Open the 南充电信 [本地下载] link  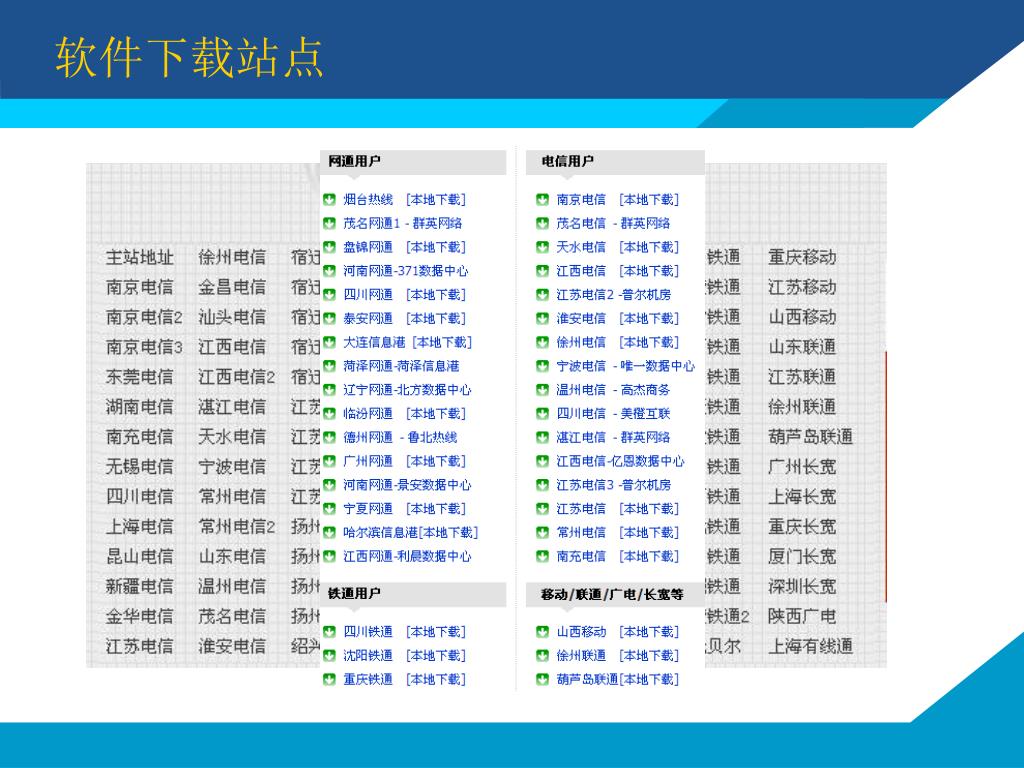617,556
